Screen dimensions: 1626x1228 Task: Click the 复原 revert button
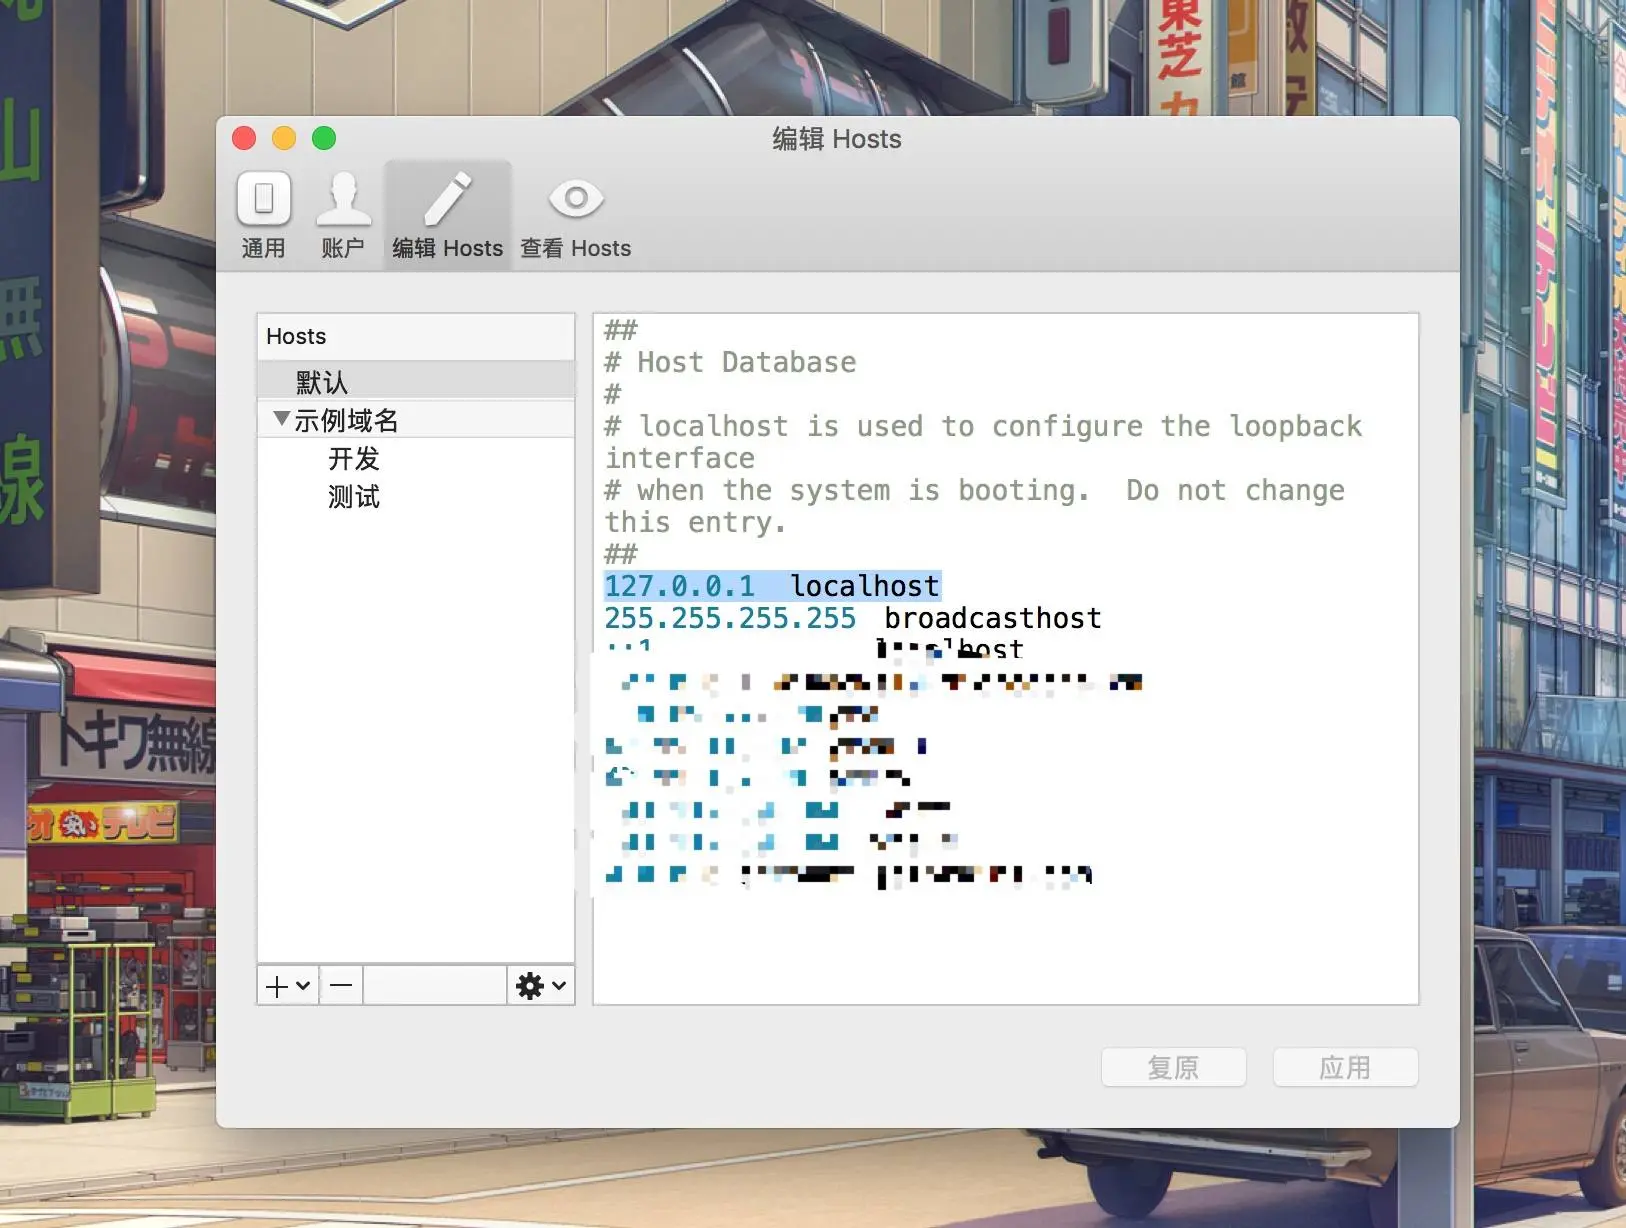tap(1174, 1067)
